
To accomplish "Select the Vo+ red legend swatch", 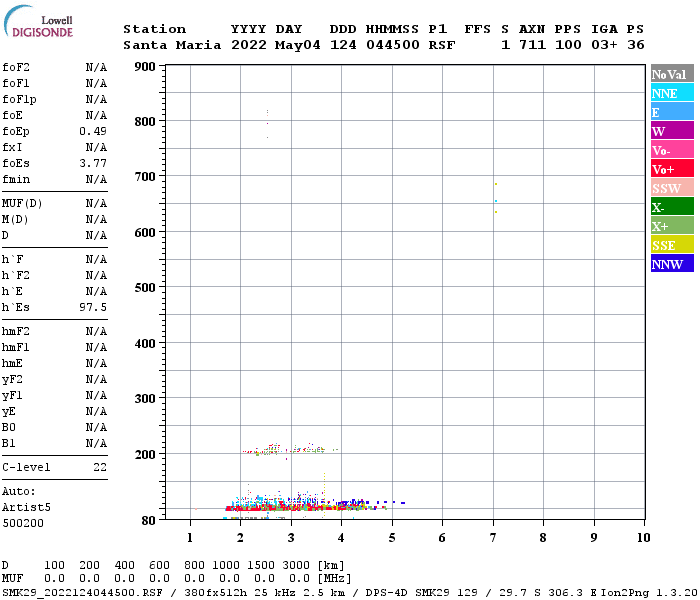I will 672,169.
